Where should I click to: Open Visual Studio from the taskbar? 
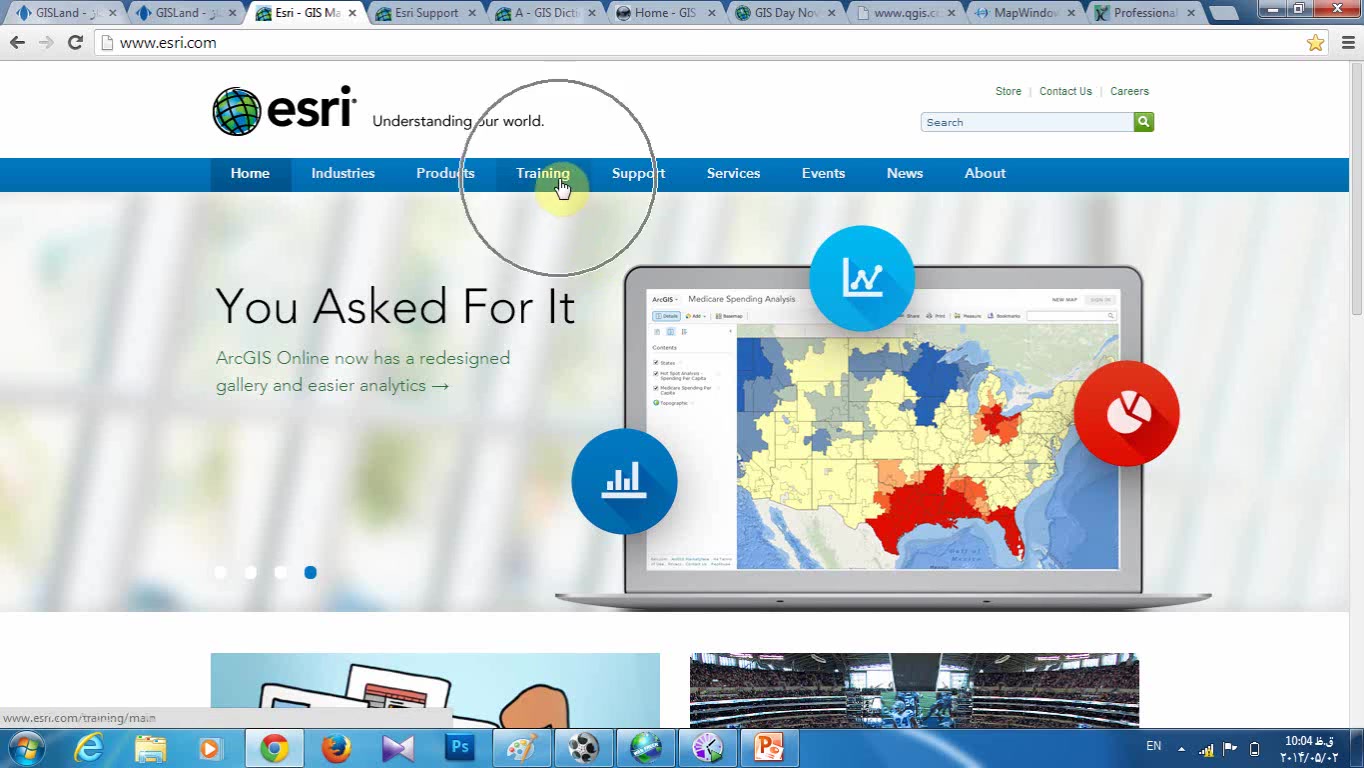[x=398, y=748]
